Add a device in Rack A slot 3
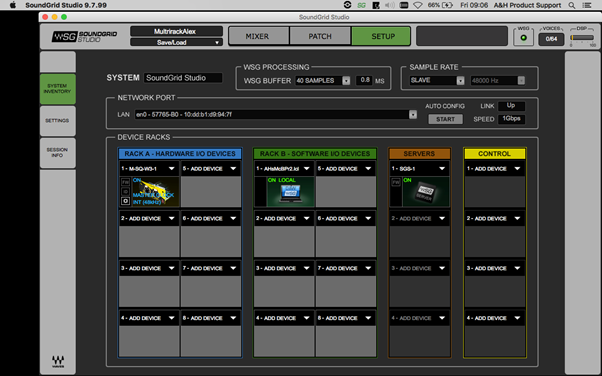Image resolution: width=602 pixels, height=376 pixels. pyautogui.click(x=149, y=268)
